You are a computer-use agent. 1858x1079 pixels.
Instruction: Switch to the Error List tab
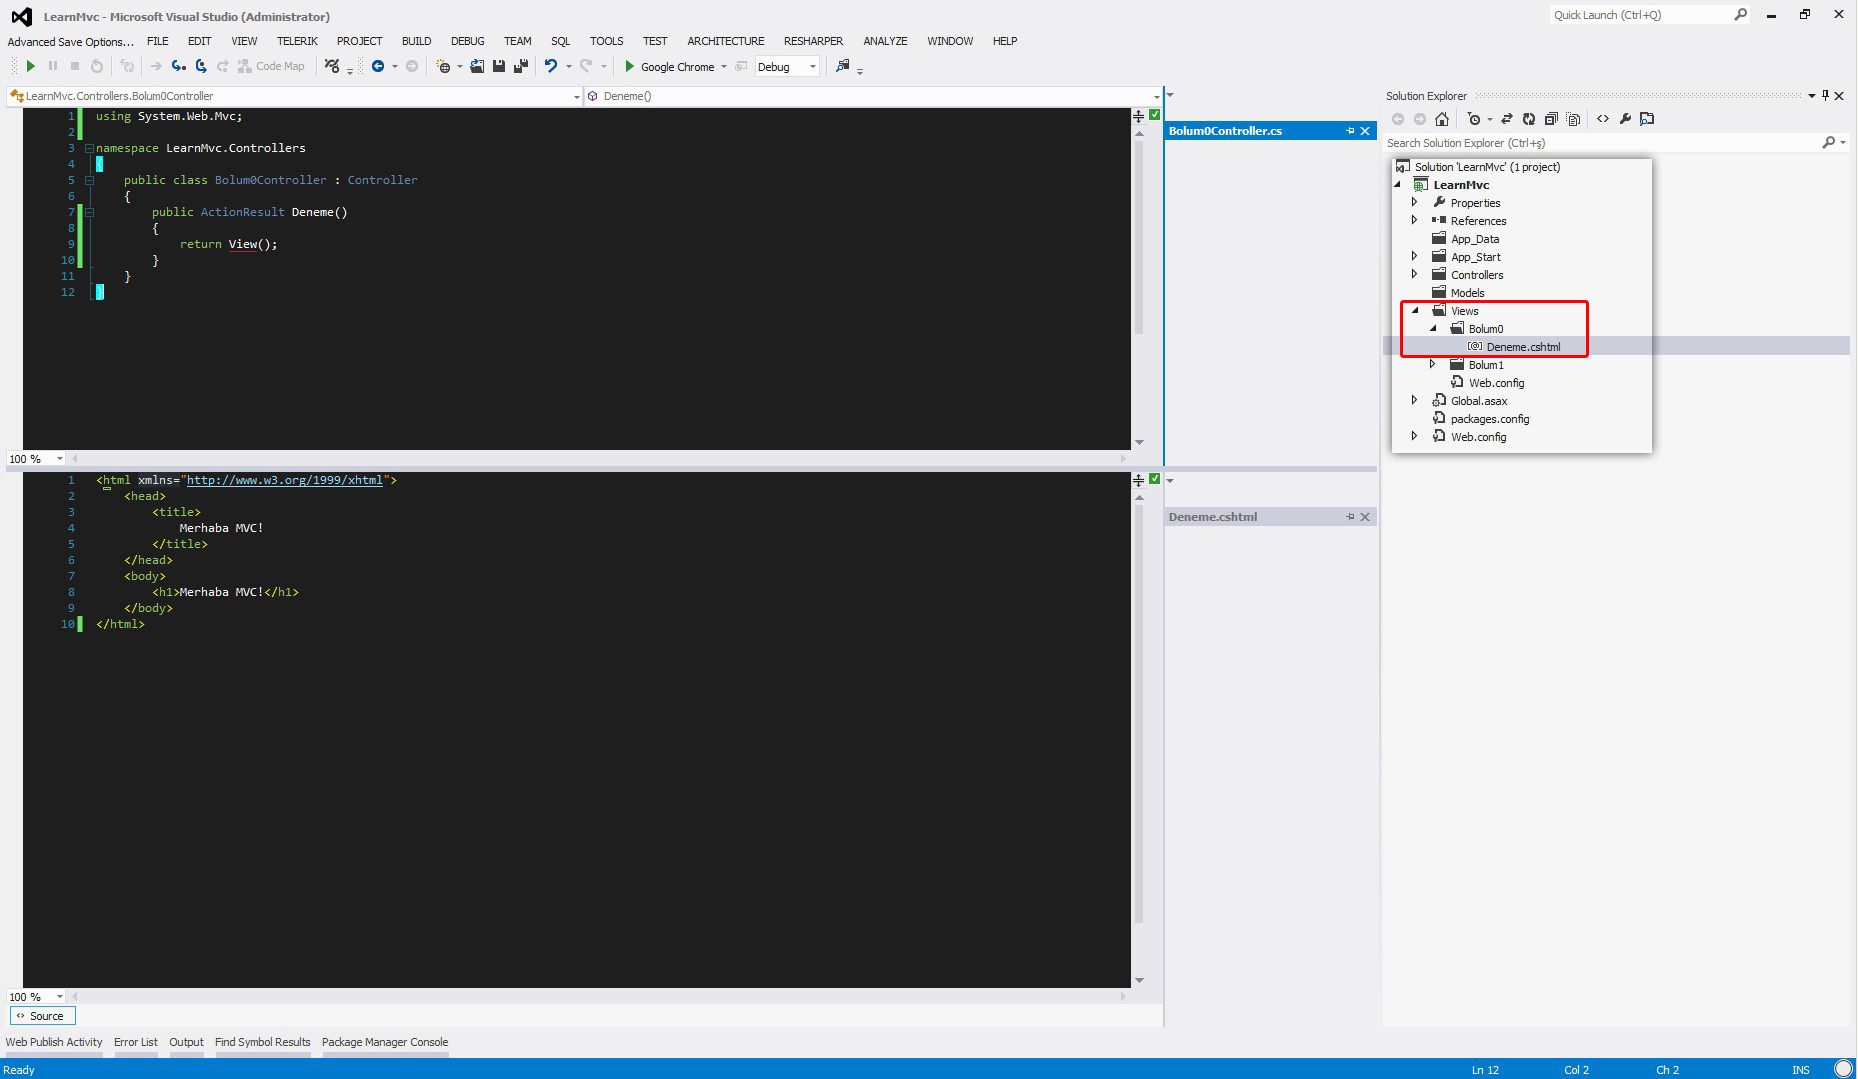(x=136, y=1042)
